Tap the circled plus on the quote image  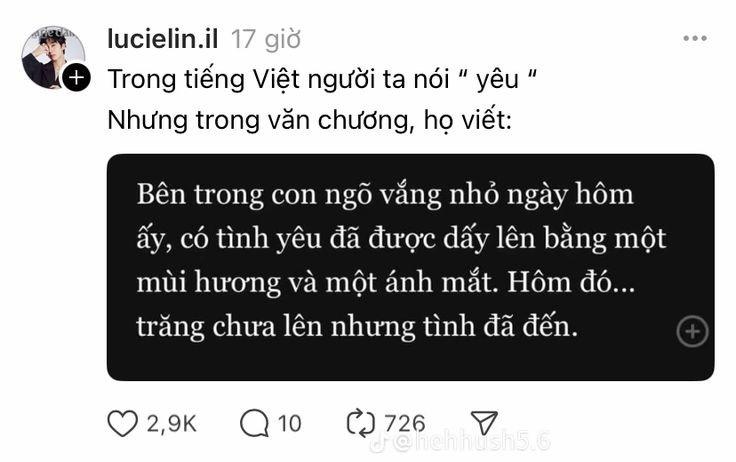pos(692,331)
